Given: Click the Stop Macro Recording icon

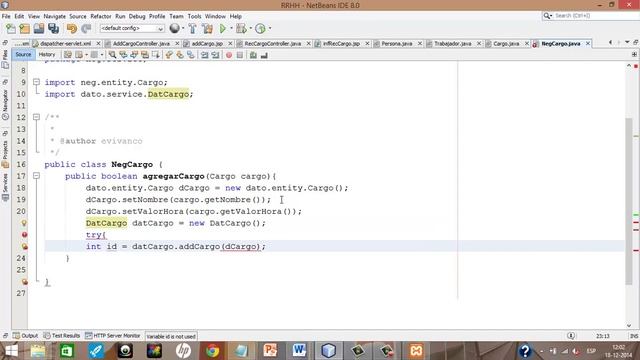Looking at the screenshot, I should 240,55.
